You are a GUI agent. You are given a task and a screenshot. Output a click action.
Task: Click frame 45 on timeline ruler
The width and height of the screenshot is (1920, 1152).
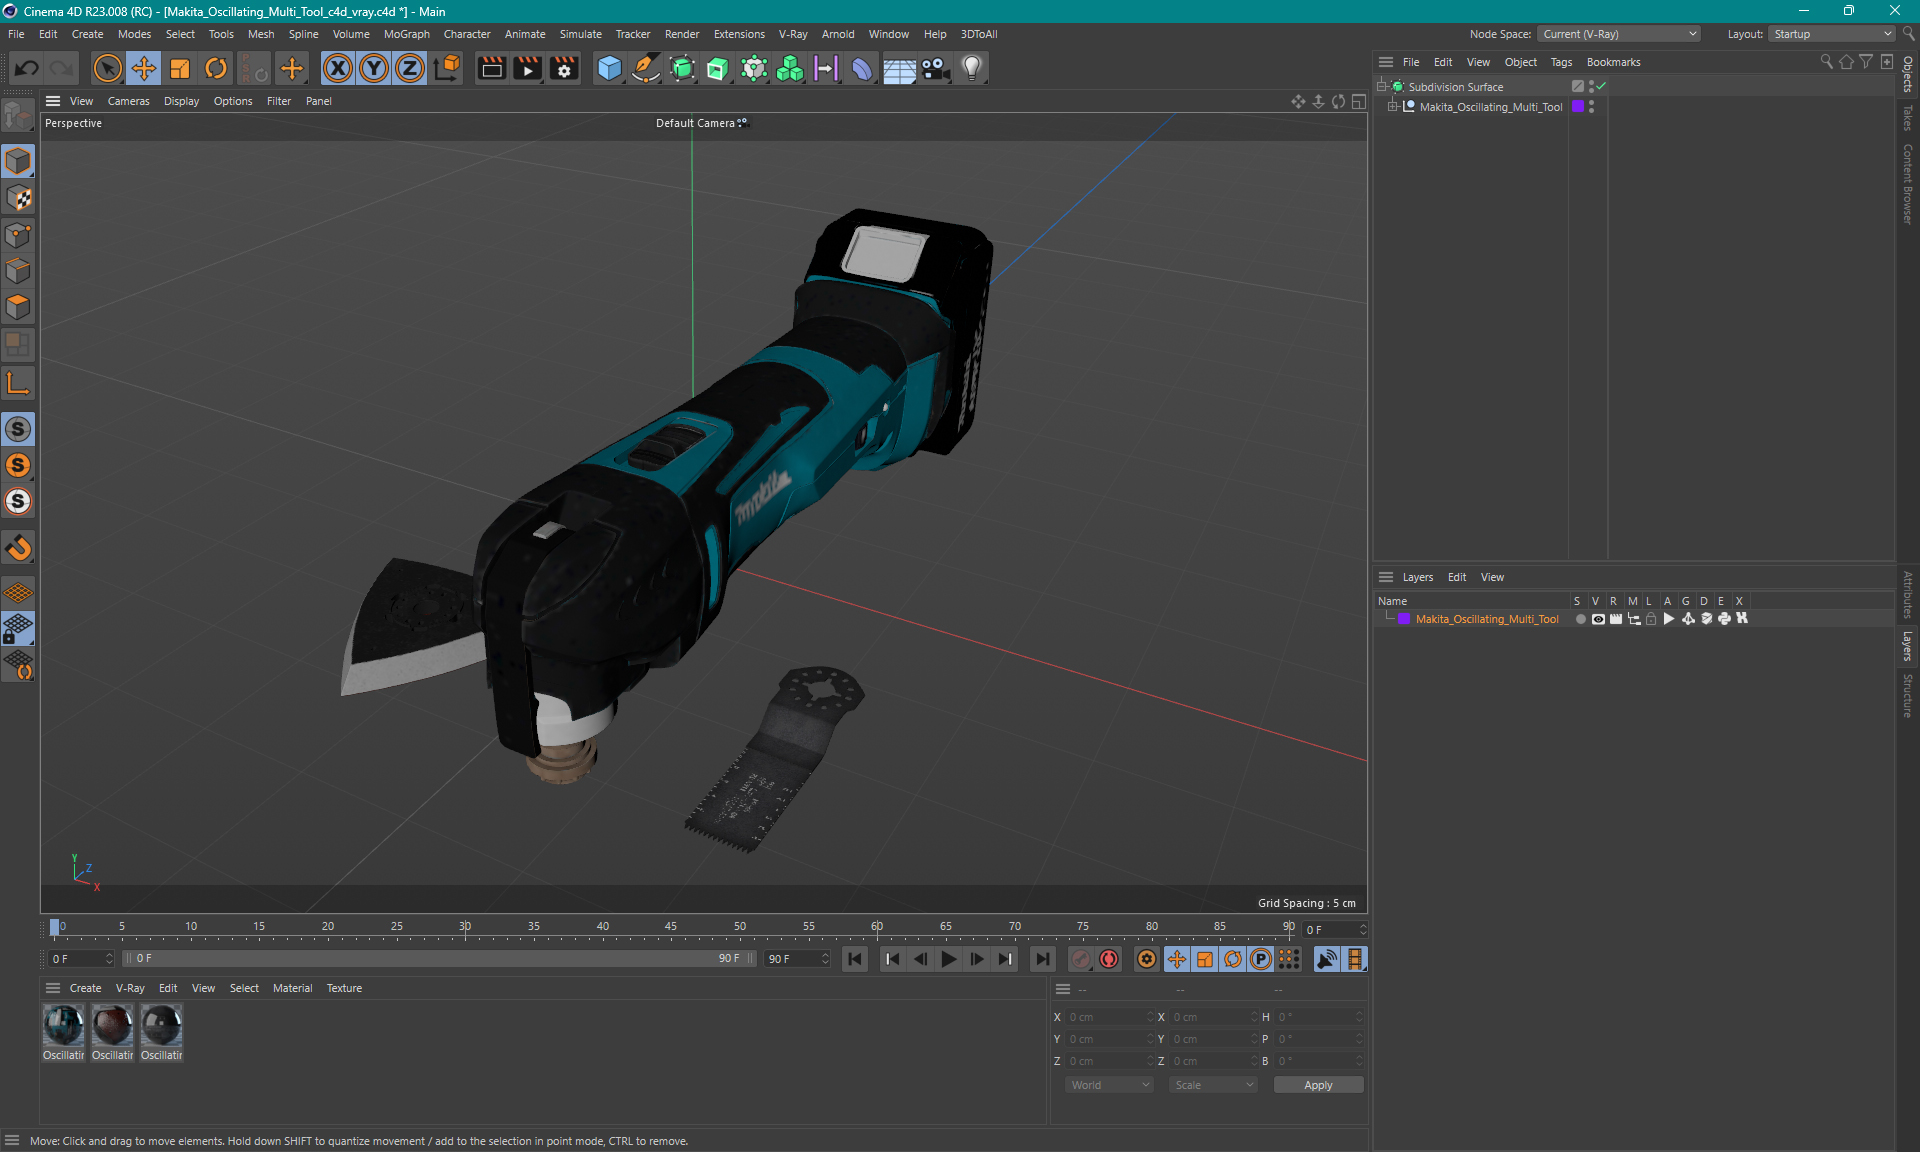pos(671,927)
